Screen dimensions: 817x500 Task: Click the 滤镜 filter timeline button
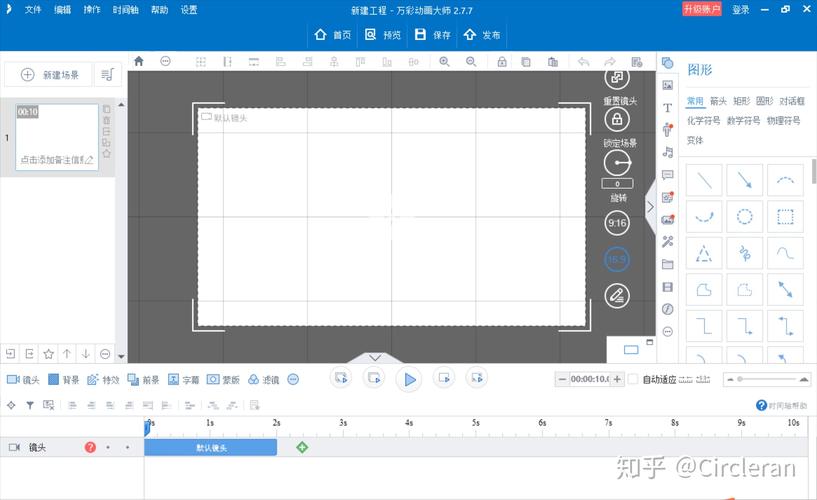[x=264, y=380]
